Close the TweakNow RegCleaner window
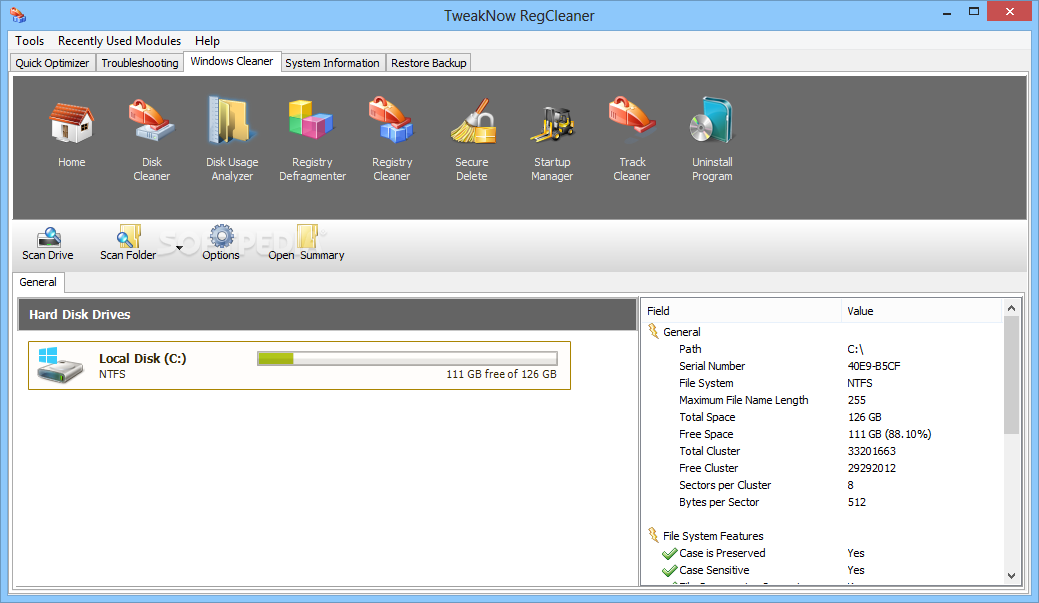The image size is (1039, 603). (x=1009, y=11)
